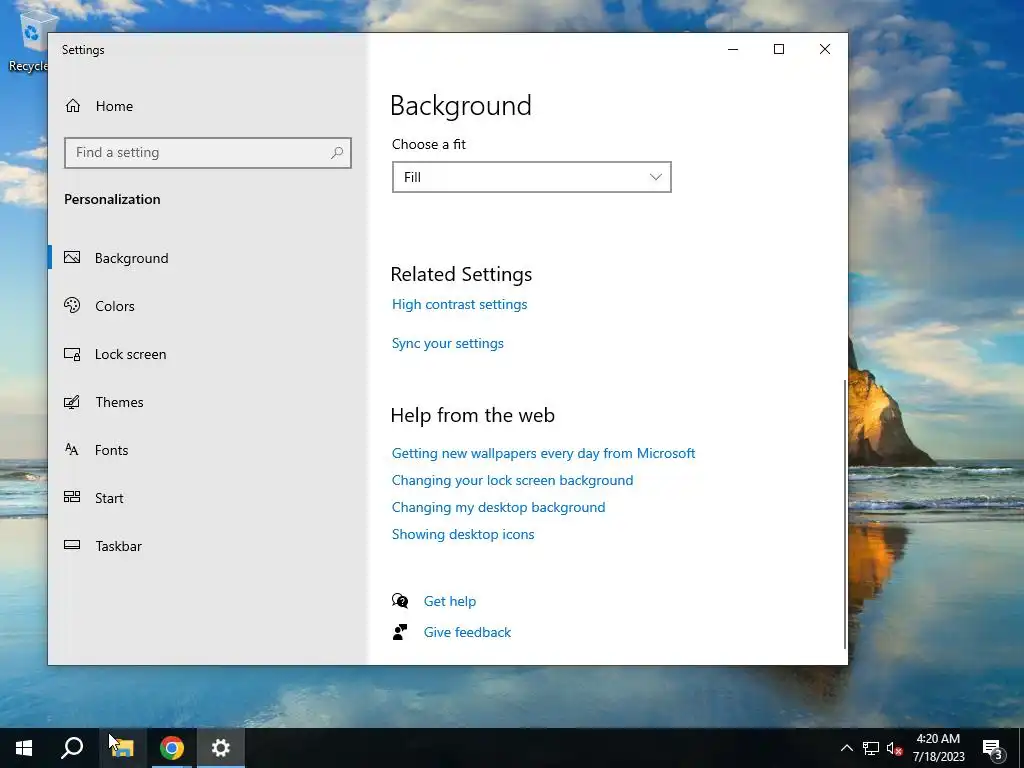Launch Google Chrome from the taskbar
Viewport: 1024px width, 768px height.
pyautogui.click(x=172, y=748)
